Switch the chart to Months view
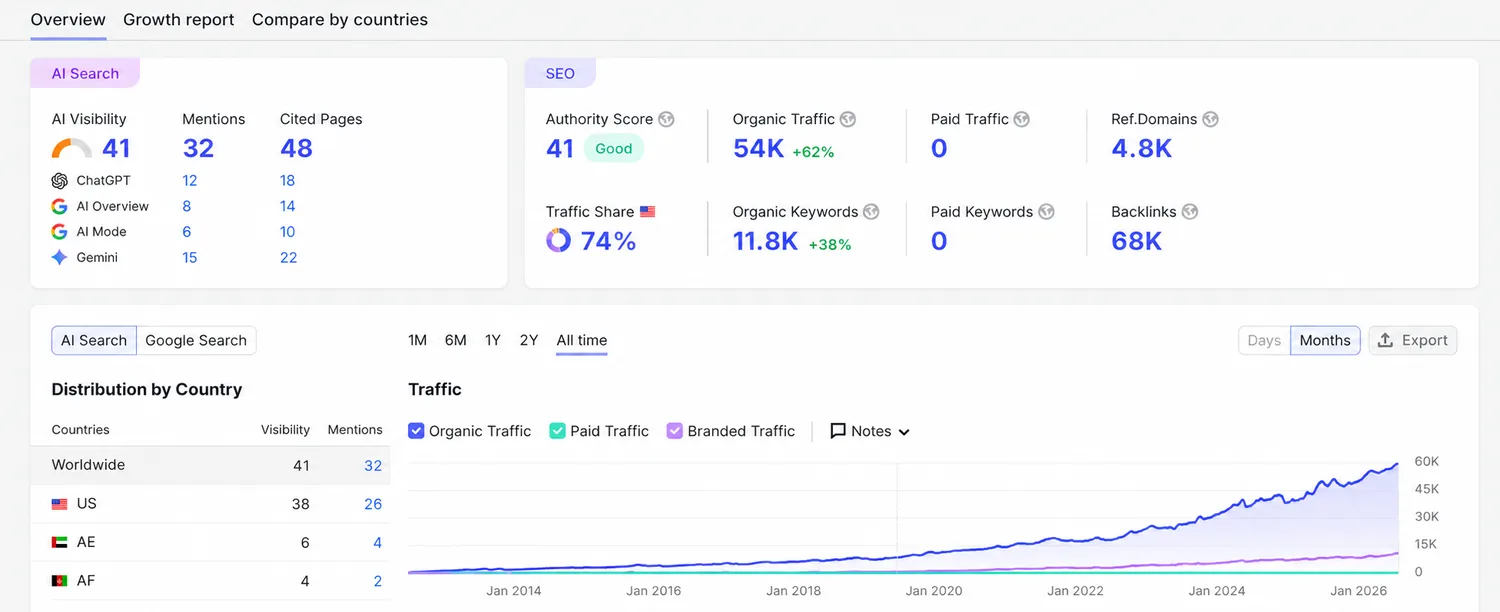This screenshot has width=1500, height=612. click(1325, 340)
